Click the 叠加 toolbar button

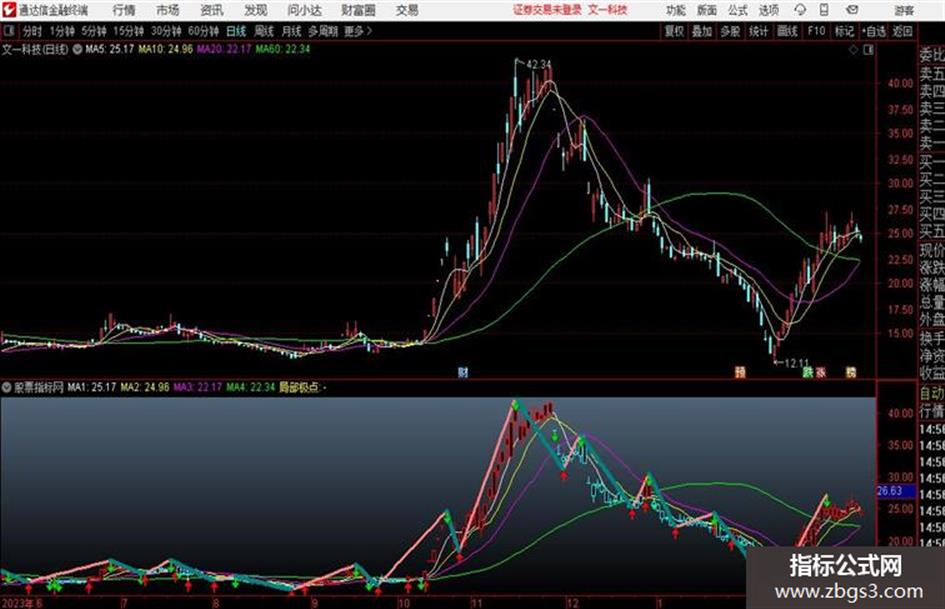tap(702, 31)
